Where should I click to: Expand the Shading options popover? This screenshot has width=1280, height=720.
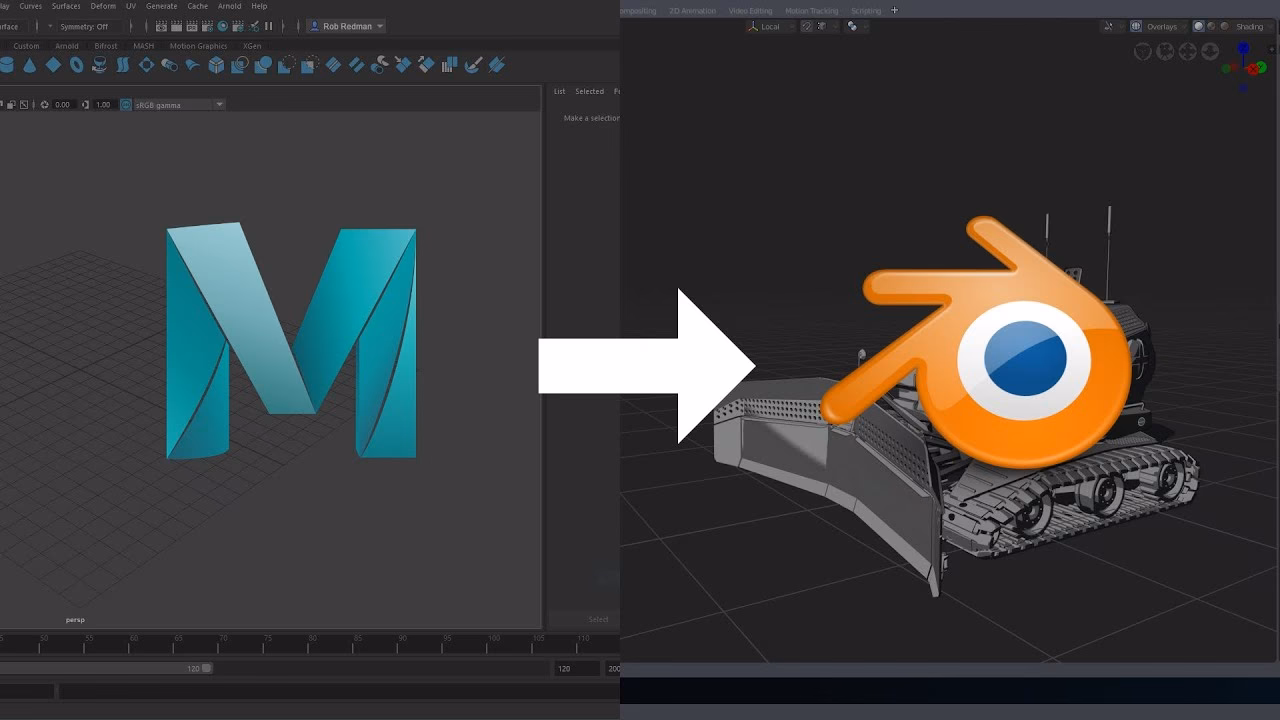click(1253, 26)
